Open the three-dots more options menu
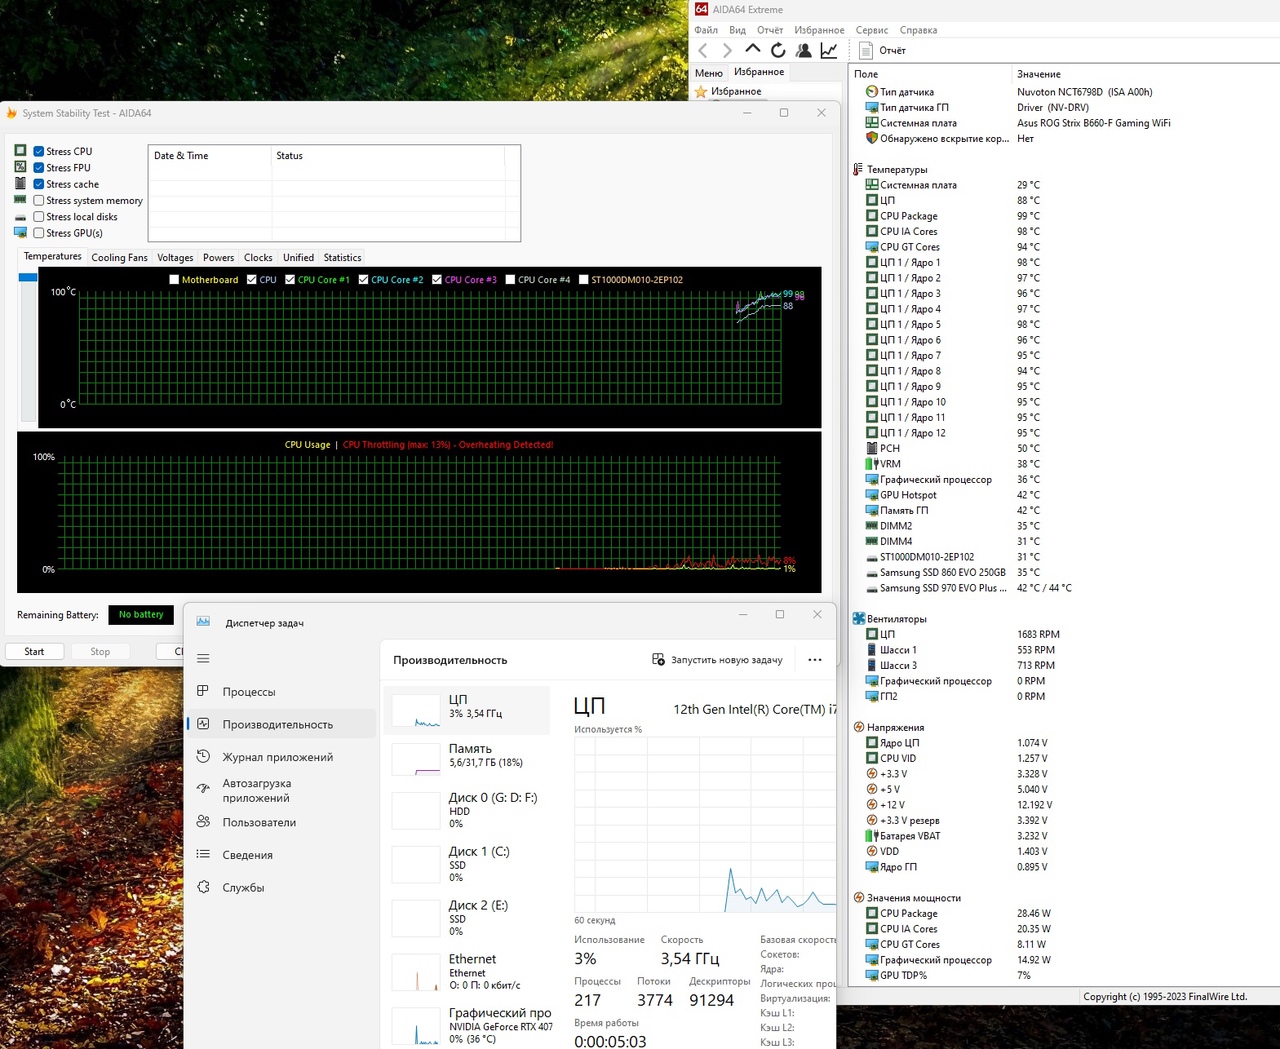Image resolution: width=1280 pixels, height=1049 pixels. pos(814,660)
